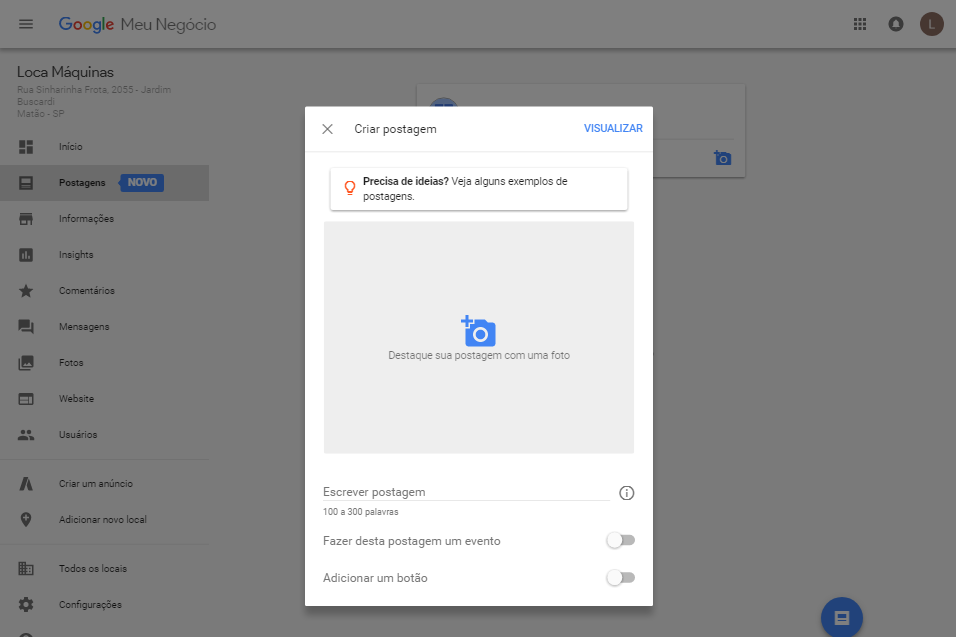Click the Comentários star icon
The image size is (956, 637).
(26, 291)
